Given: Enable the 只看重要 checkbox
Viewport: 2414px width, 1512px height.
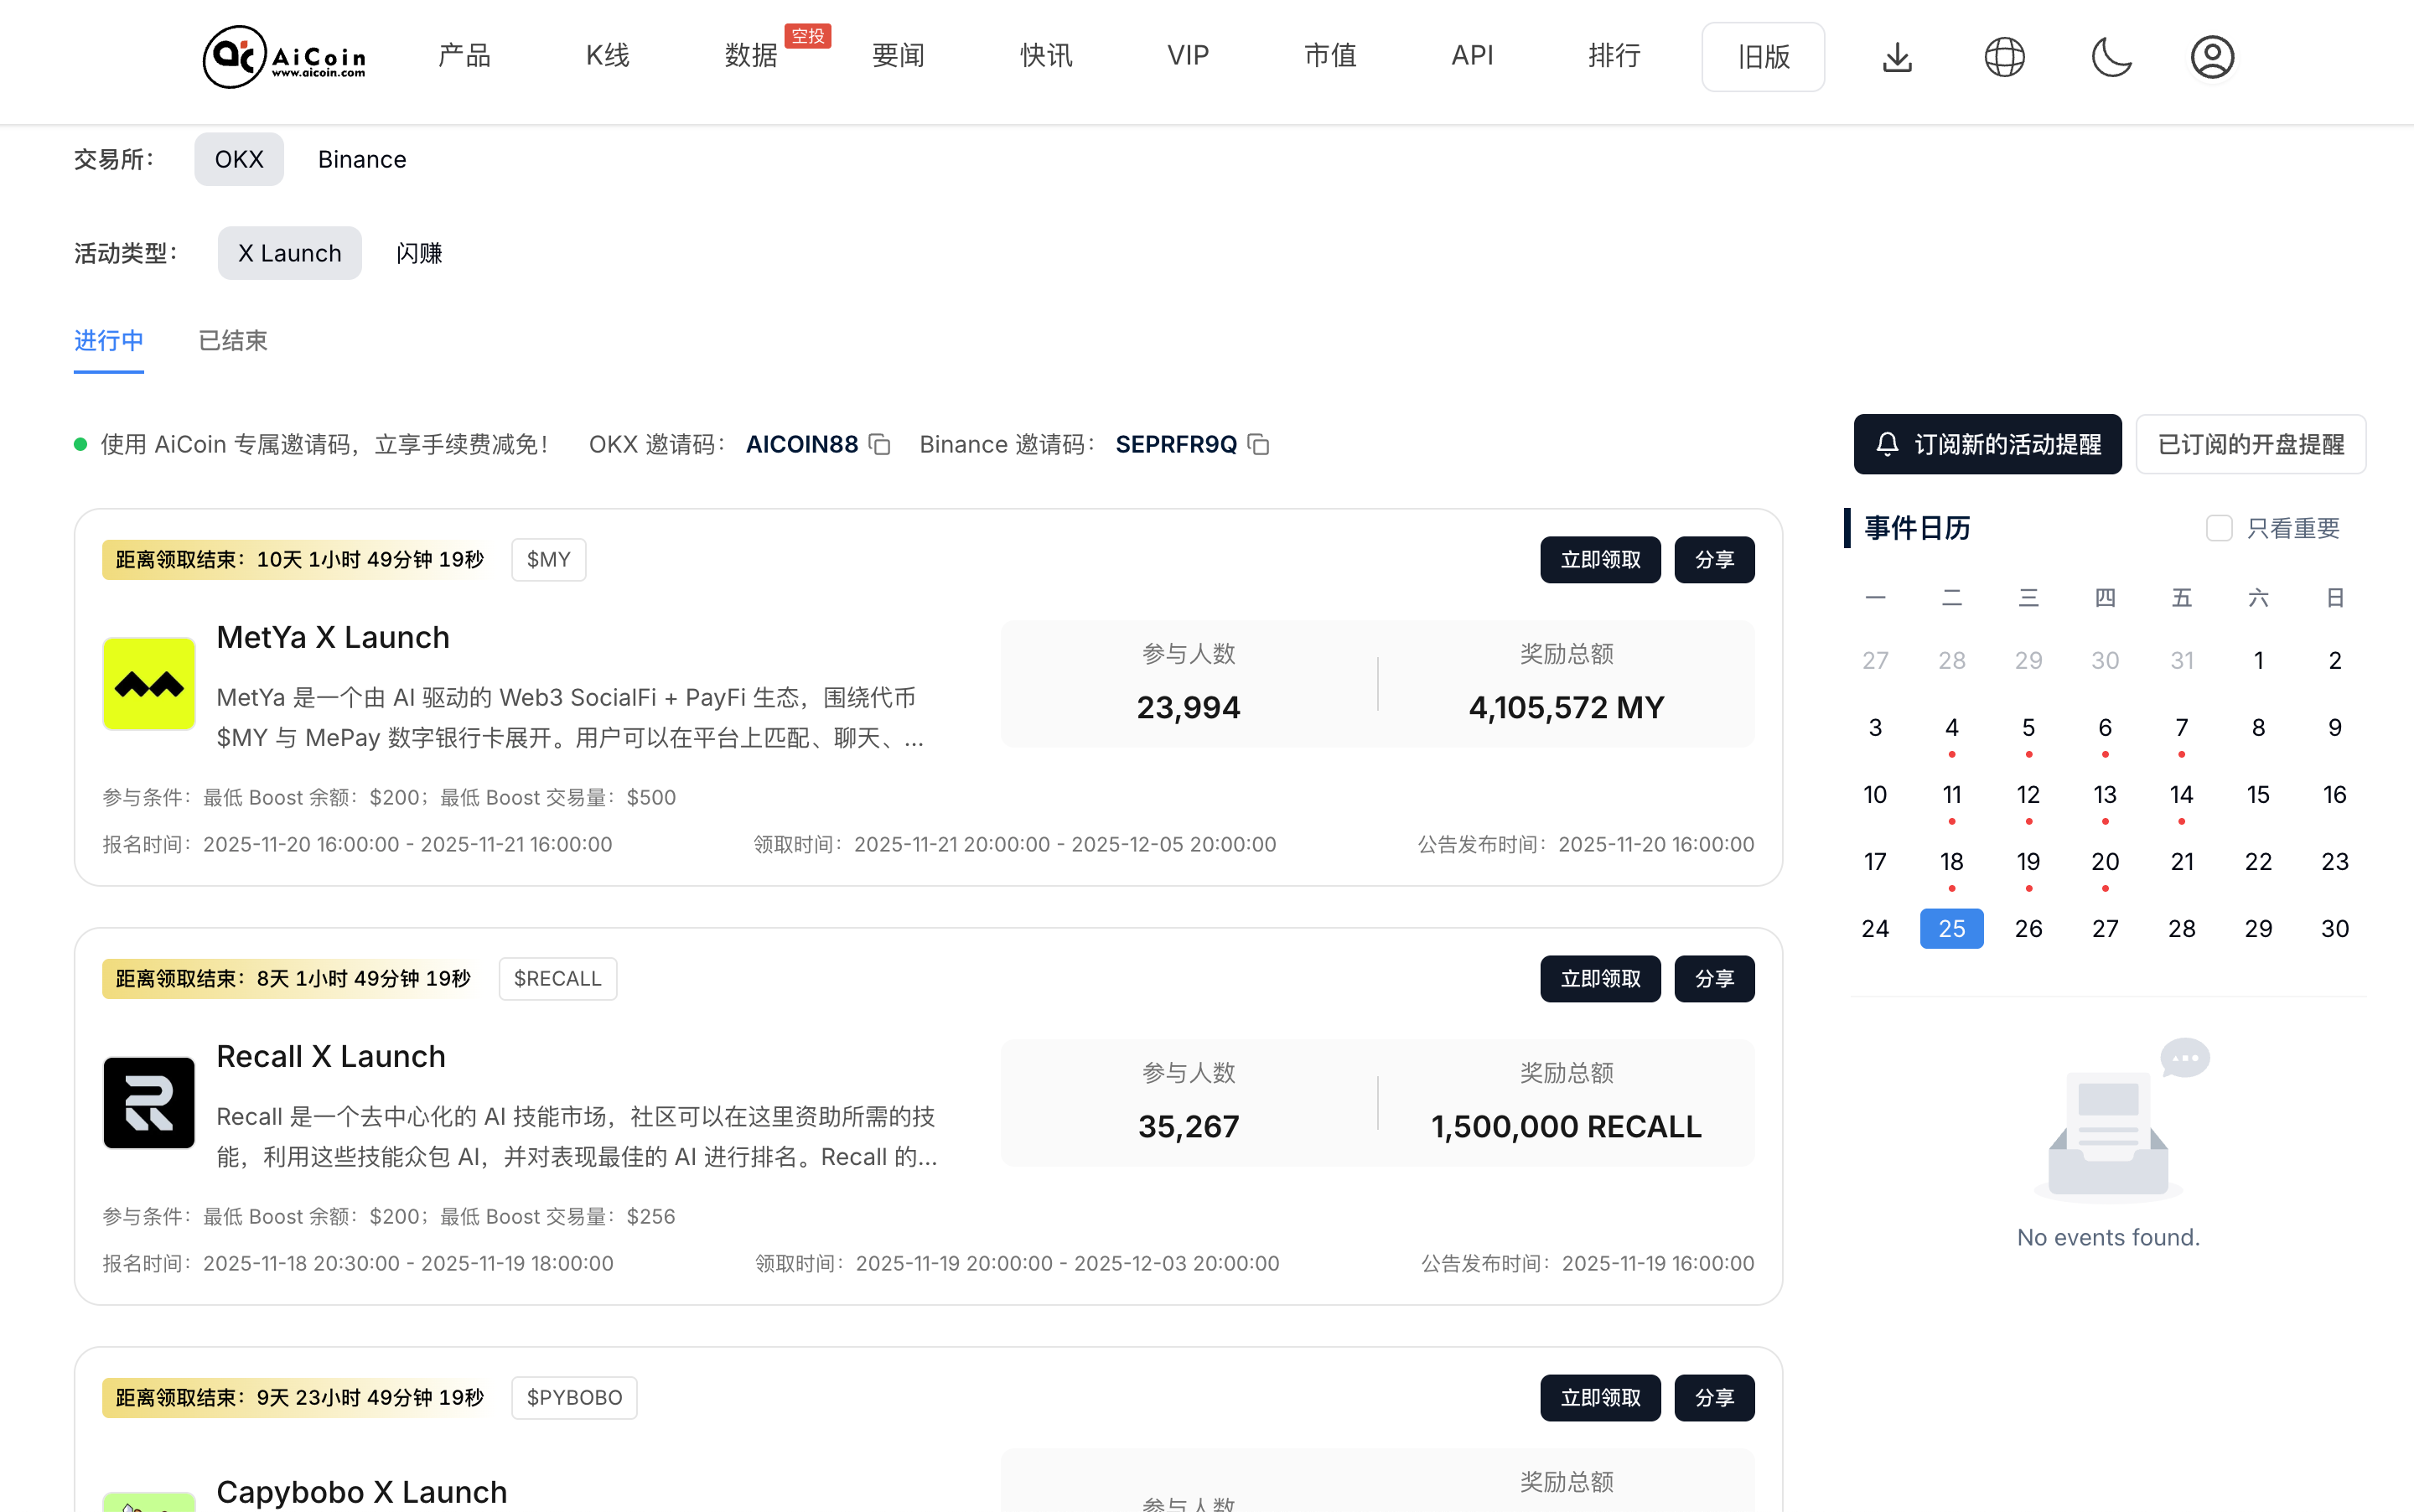Looking at the screenshot, I should [x=2219, y=528].
